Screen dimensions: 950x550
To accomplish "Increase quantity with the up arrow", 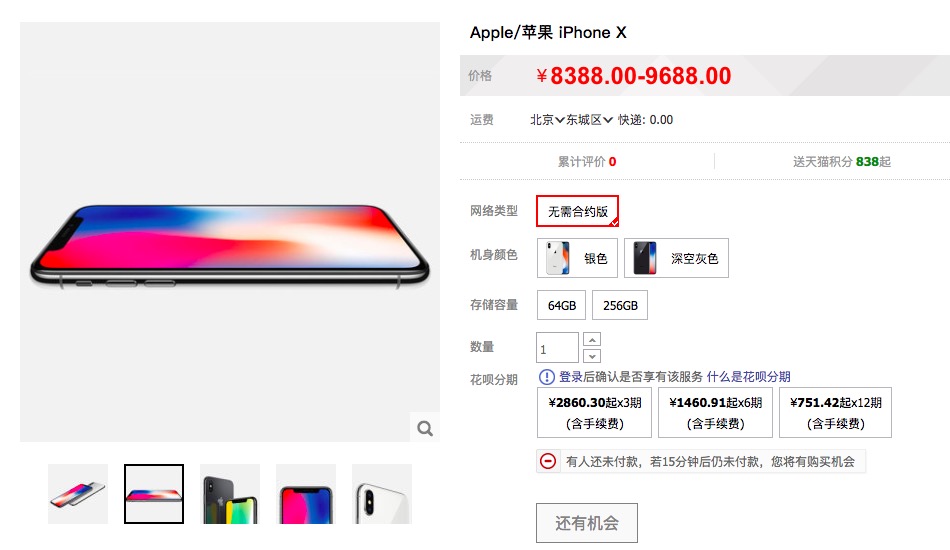I will tap(592, 340).
